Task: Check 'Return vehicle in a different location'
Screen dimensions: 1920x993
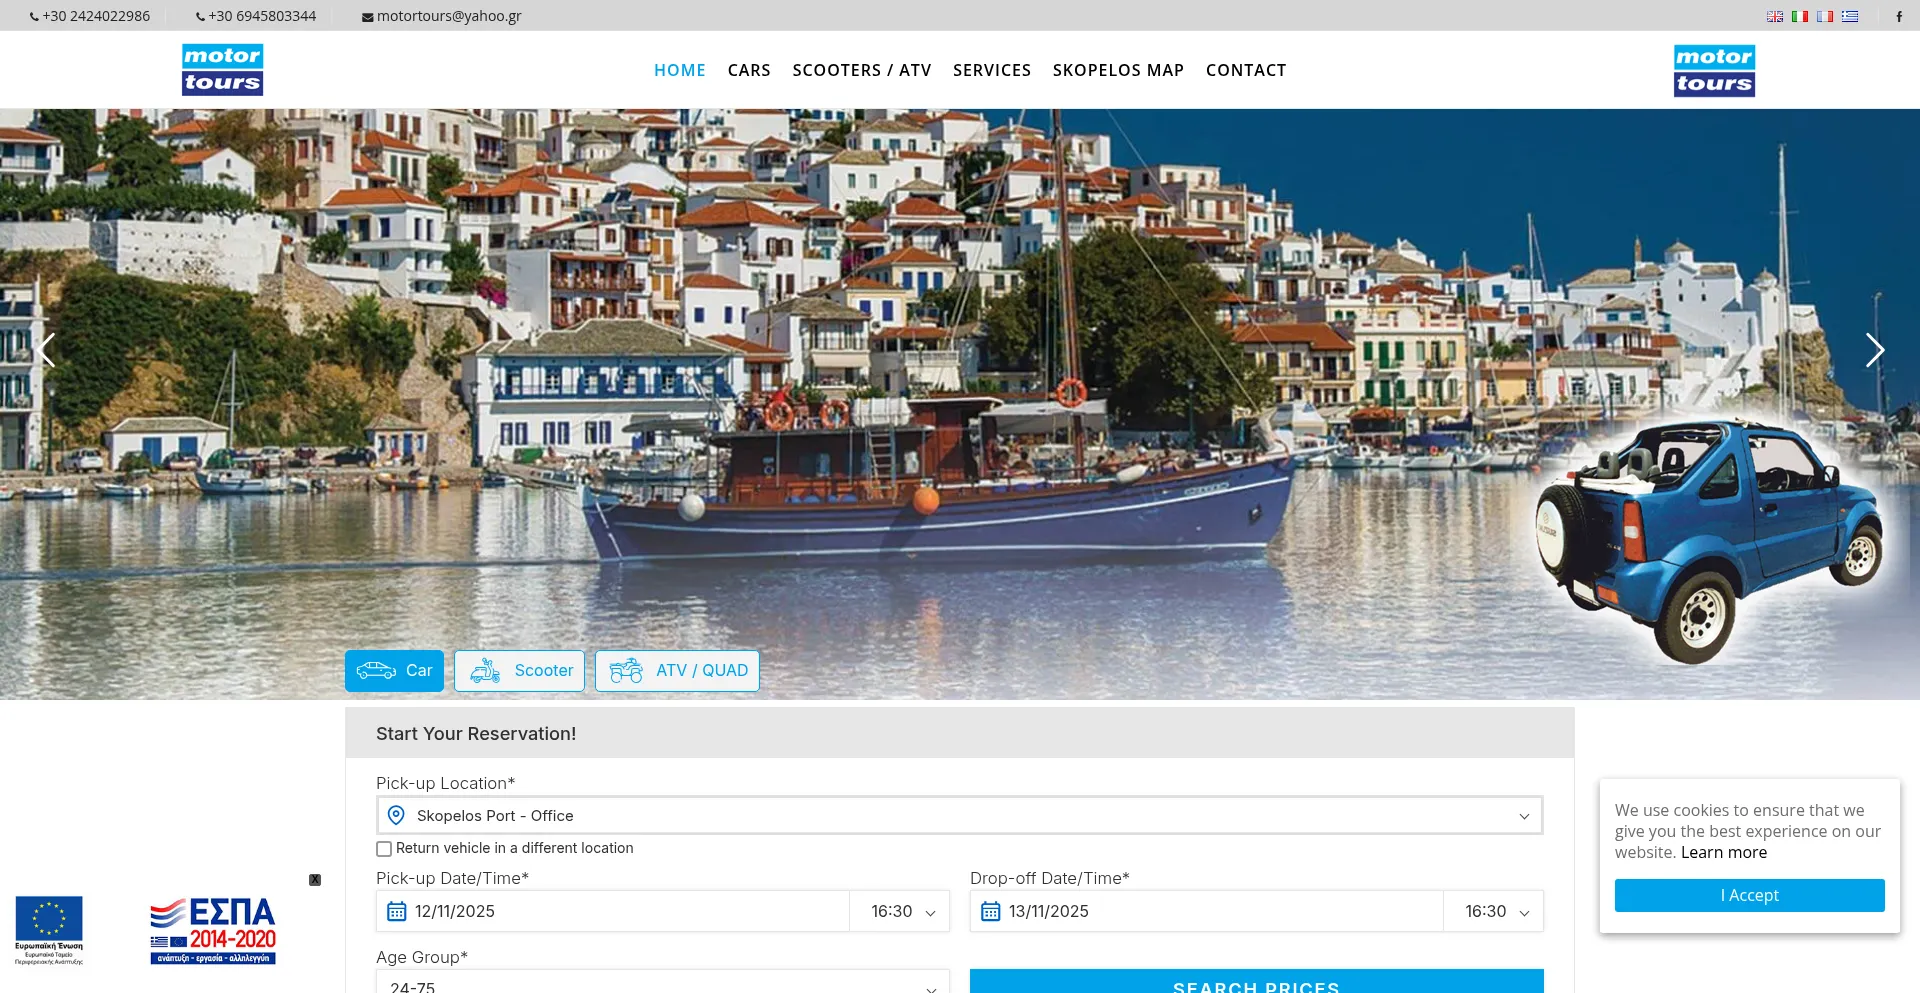Action: coord(384,849)
